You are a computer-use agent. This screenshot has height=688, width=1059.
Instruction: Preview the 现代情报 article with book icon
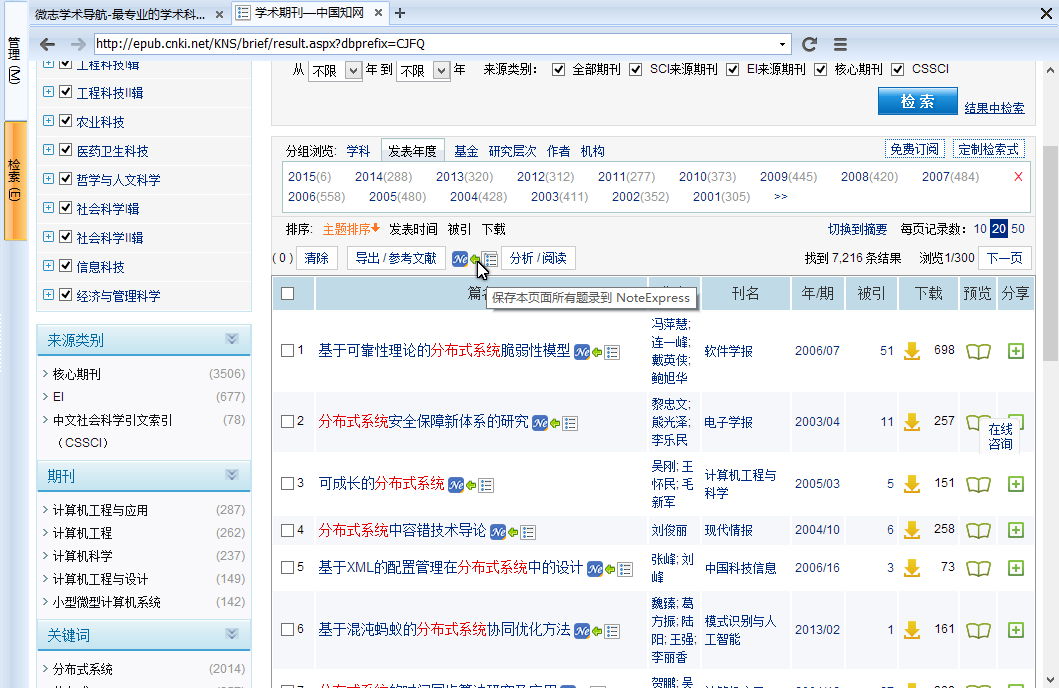pos(977,530)
